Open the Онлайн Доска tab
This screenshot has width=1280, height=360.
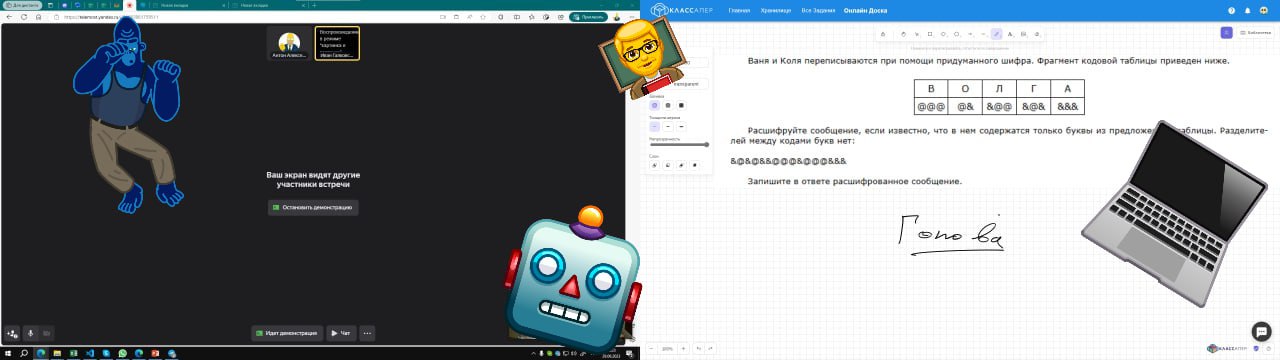[866, 10]
